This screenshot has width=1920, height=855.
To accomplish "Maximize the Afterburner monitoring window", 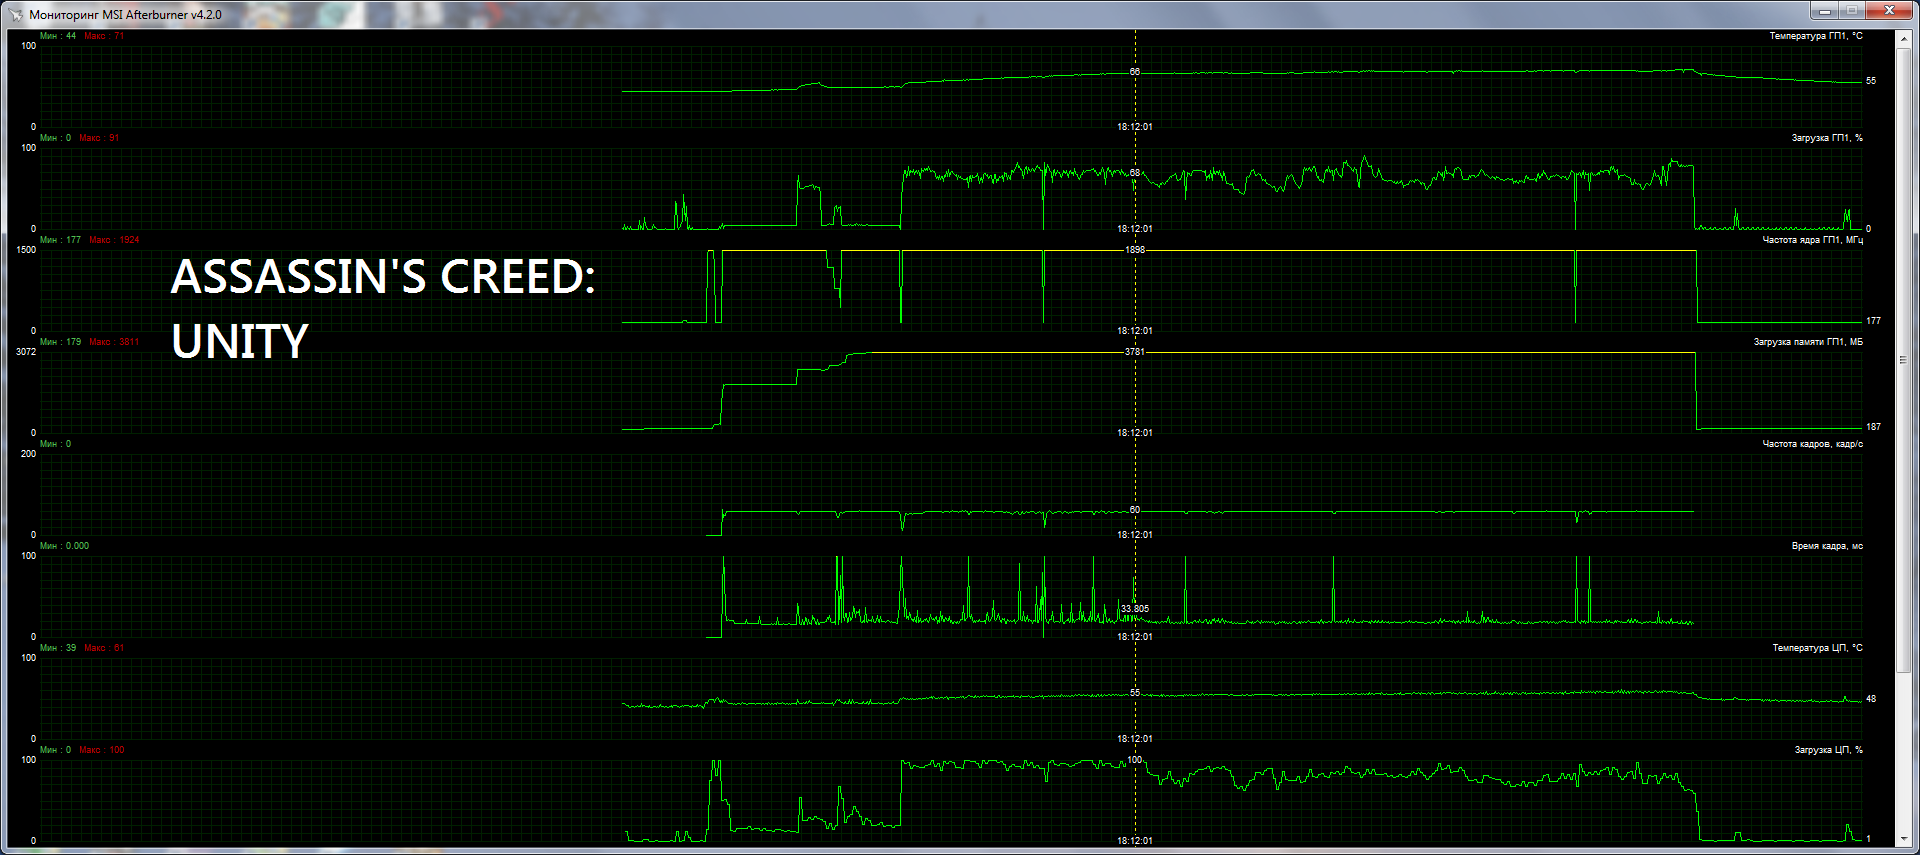I will [x=1852, y=11].
